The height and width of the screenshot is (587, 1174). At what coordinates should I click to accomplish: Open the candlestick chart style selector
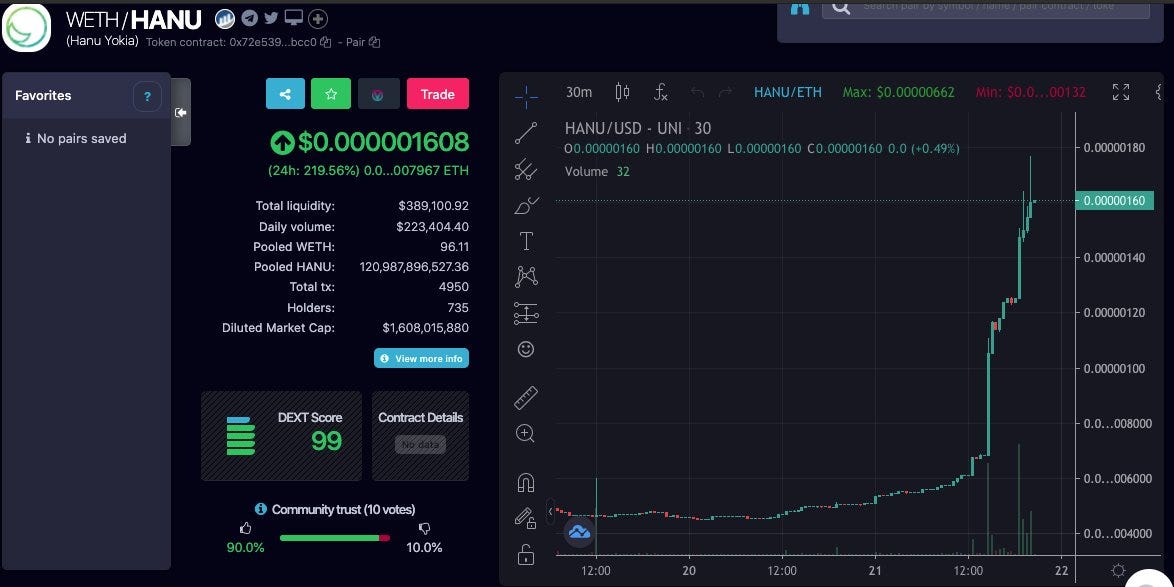pyautogui.click(x=622, y=92)
